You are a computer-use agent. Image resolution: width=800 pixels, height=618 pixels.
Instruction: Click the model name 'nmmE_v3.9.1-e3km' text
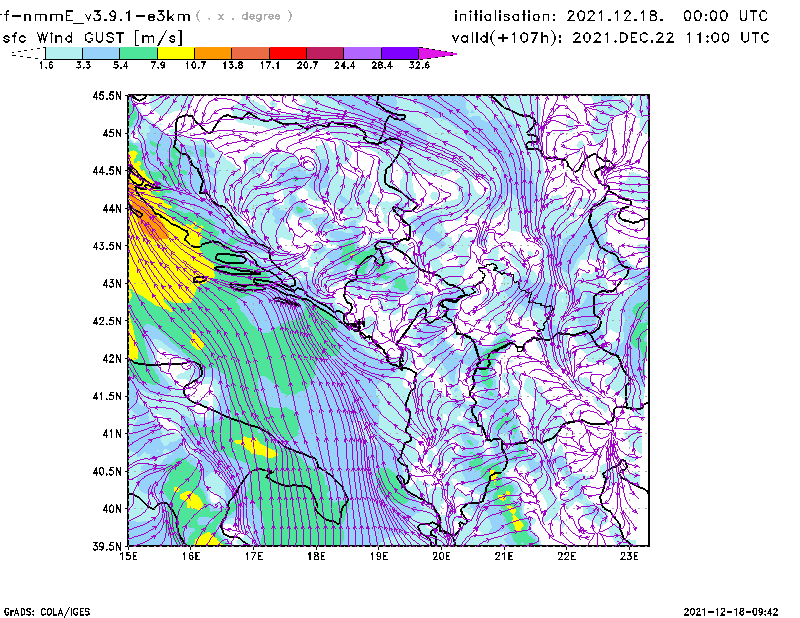[x=107, y=17]
